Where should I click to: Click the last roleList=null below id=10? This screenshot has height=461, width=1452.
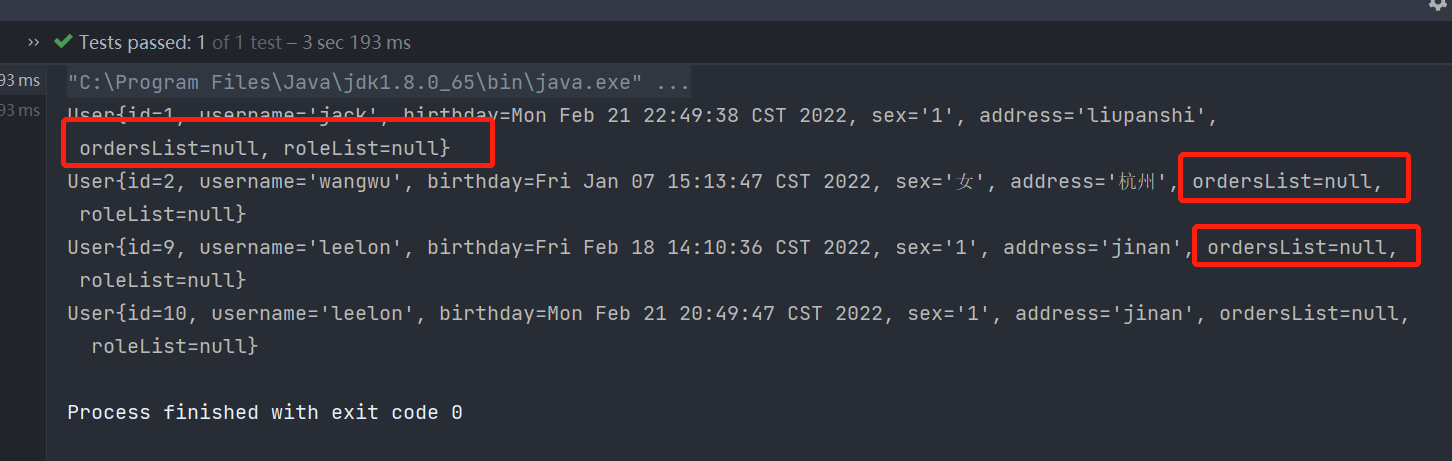pyautogui.click(x=174, y=346)
